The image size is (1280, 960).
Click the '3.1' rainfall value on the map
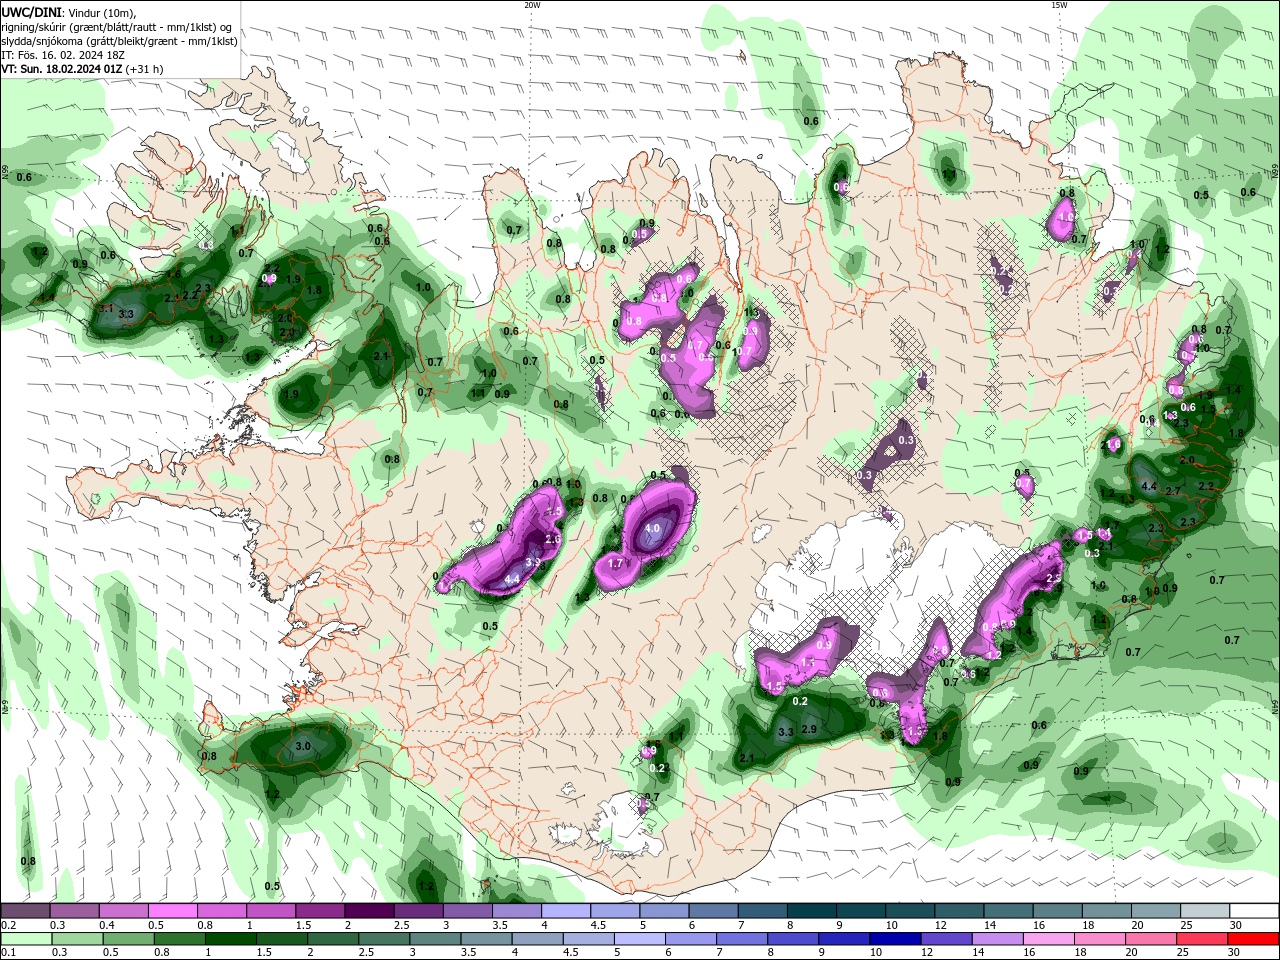pyautogui.click(x=106, y=308)
